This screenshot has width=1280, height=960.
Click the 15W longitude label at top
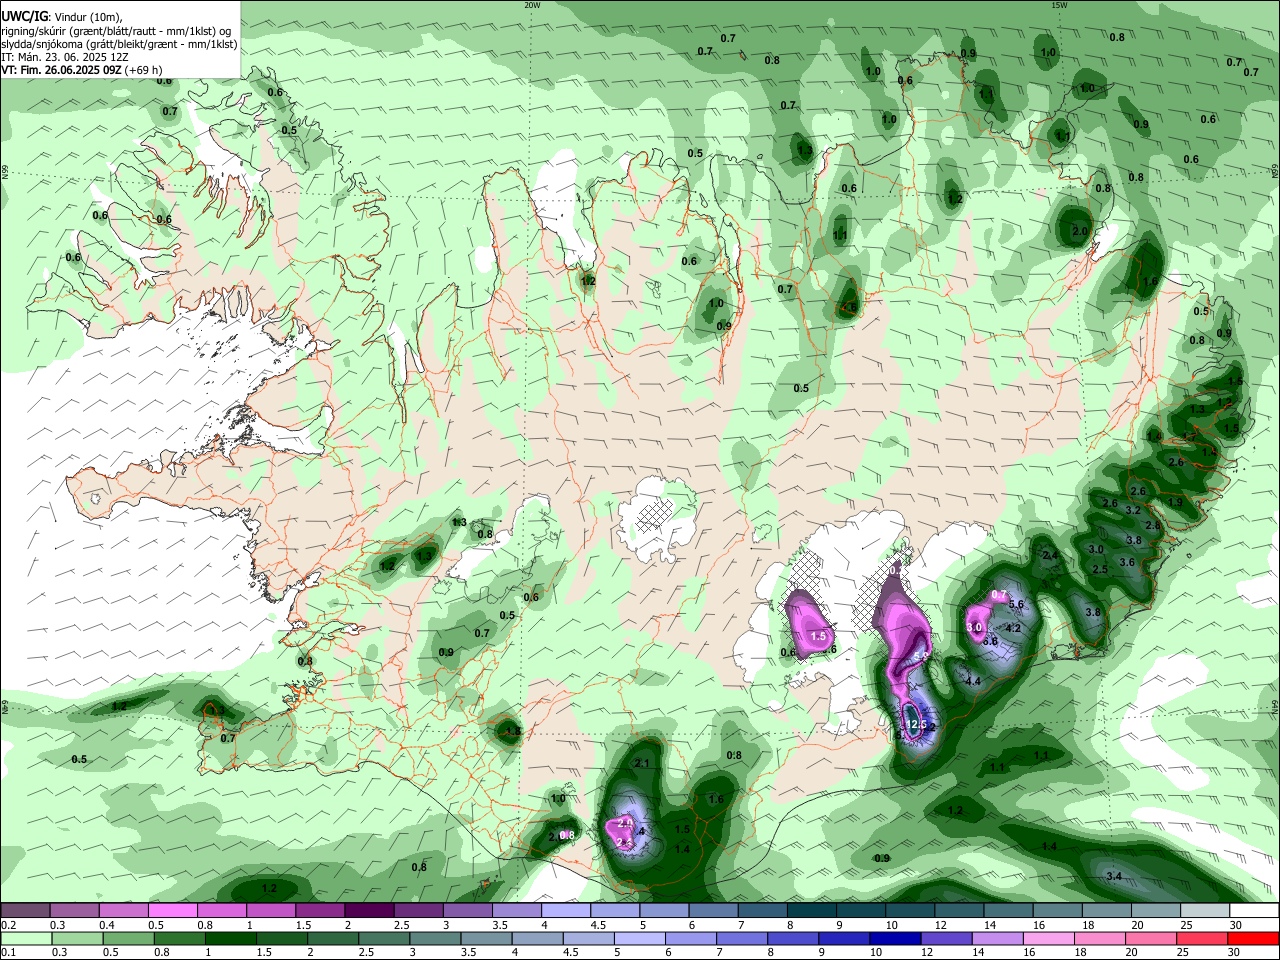pos(1059,4)
